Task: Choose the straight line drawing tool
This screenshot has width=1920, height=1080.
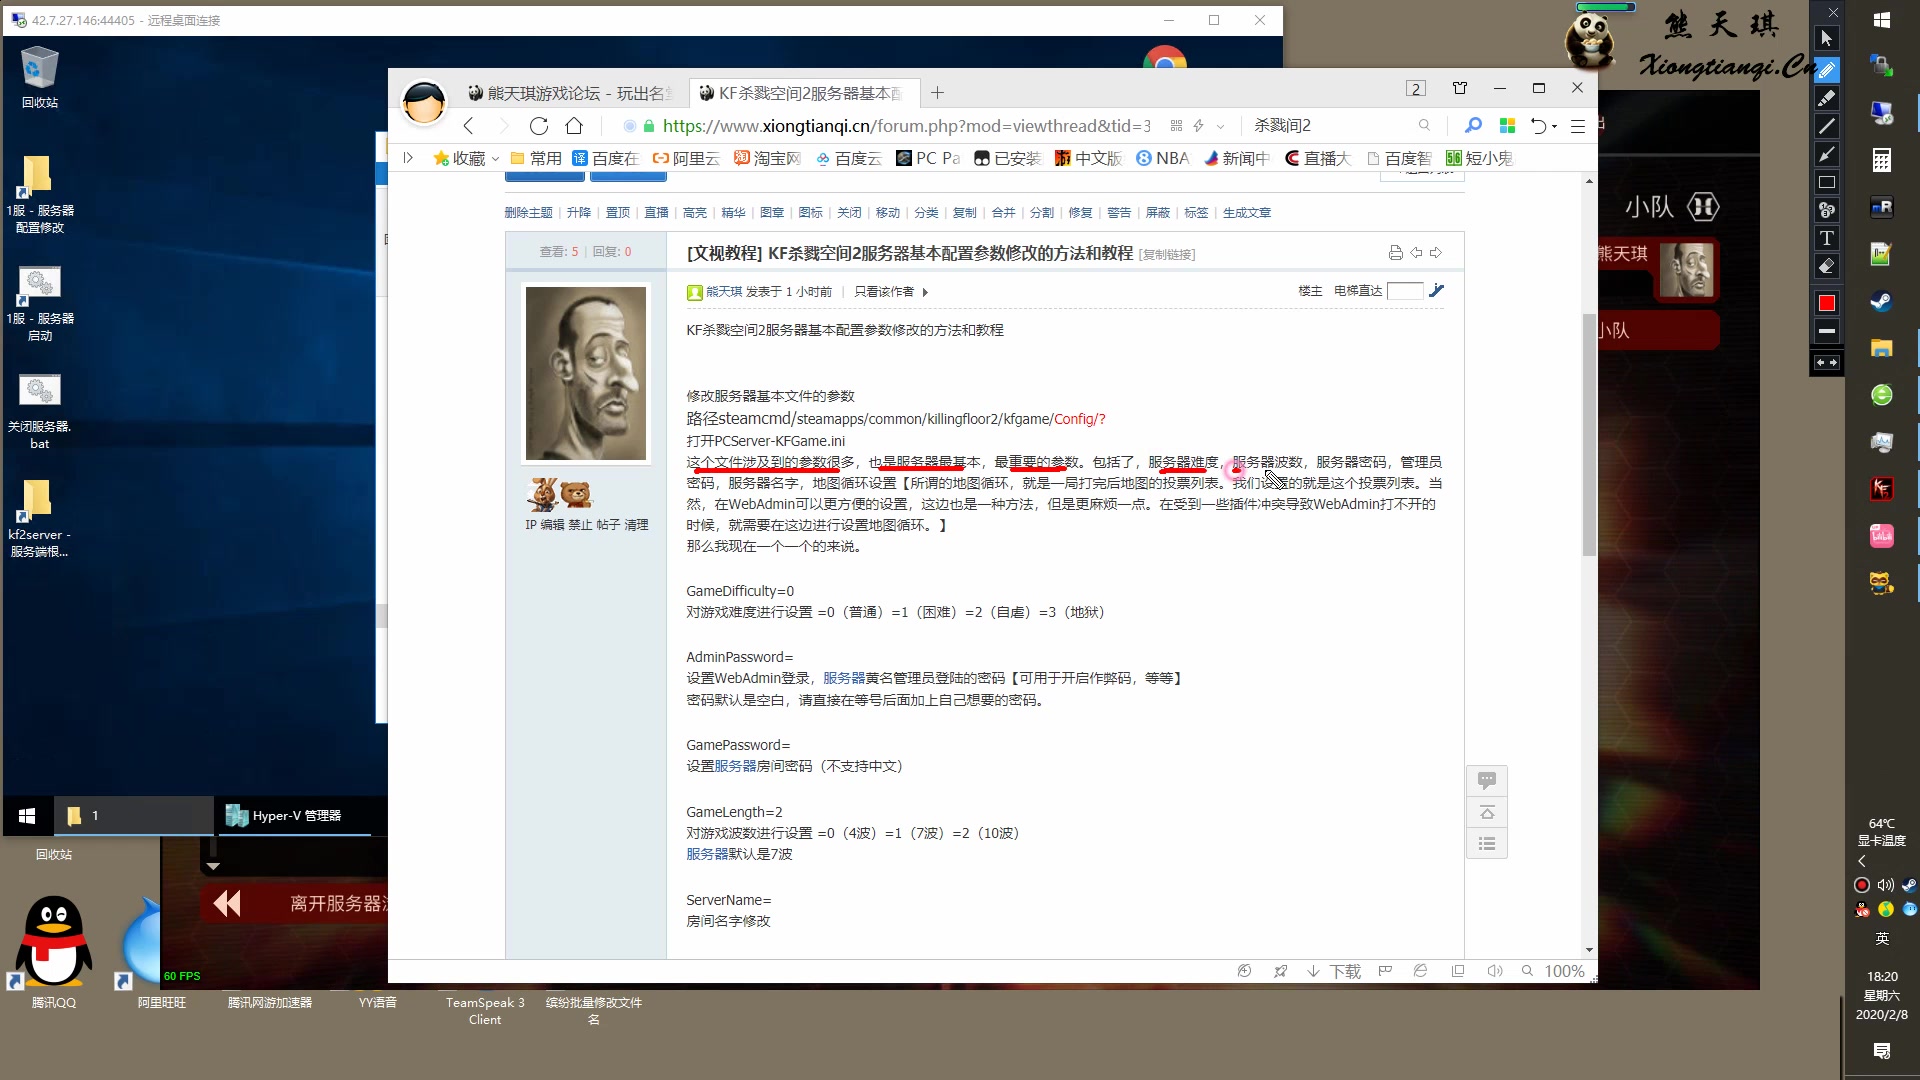Action: click(1827, 126)
